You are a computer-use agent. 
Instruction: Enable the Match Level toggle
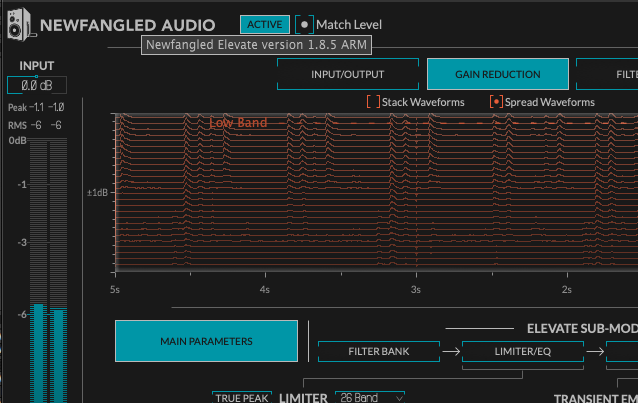[305, 24]
